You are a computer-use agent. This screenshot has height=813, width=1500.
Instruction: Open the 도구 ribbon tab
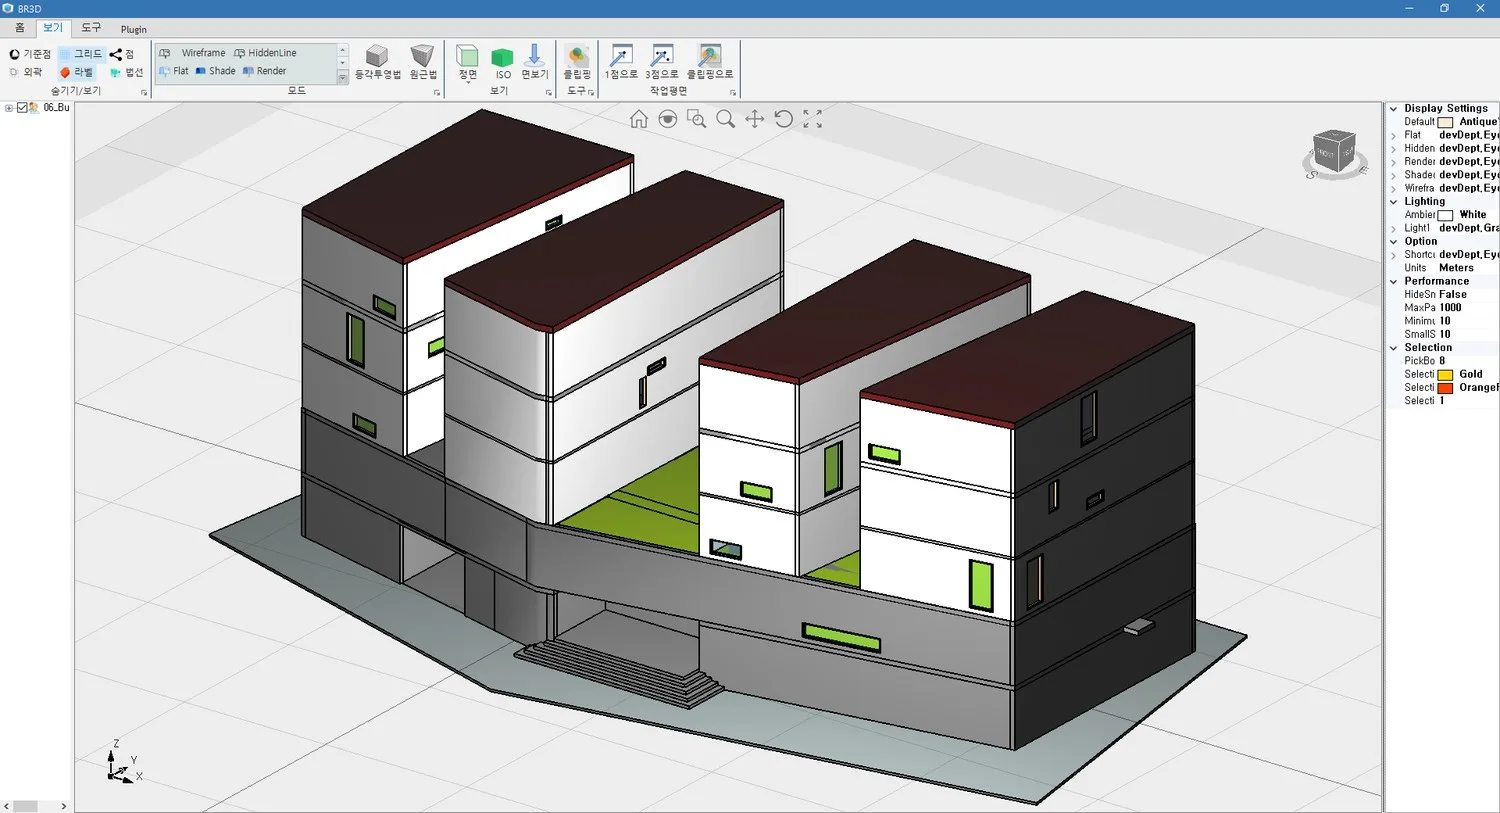(x=91, y=28)
